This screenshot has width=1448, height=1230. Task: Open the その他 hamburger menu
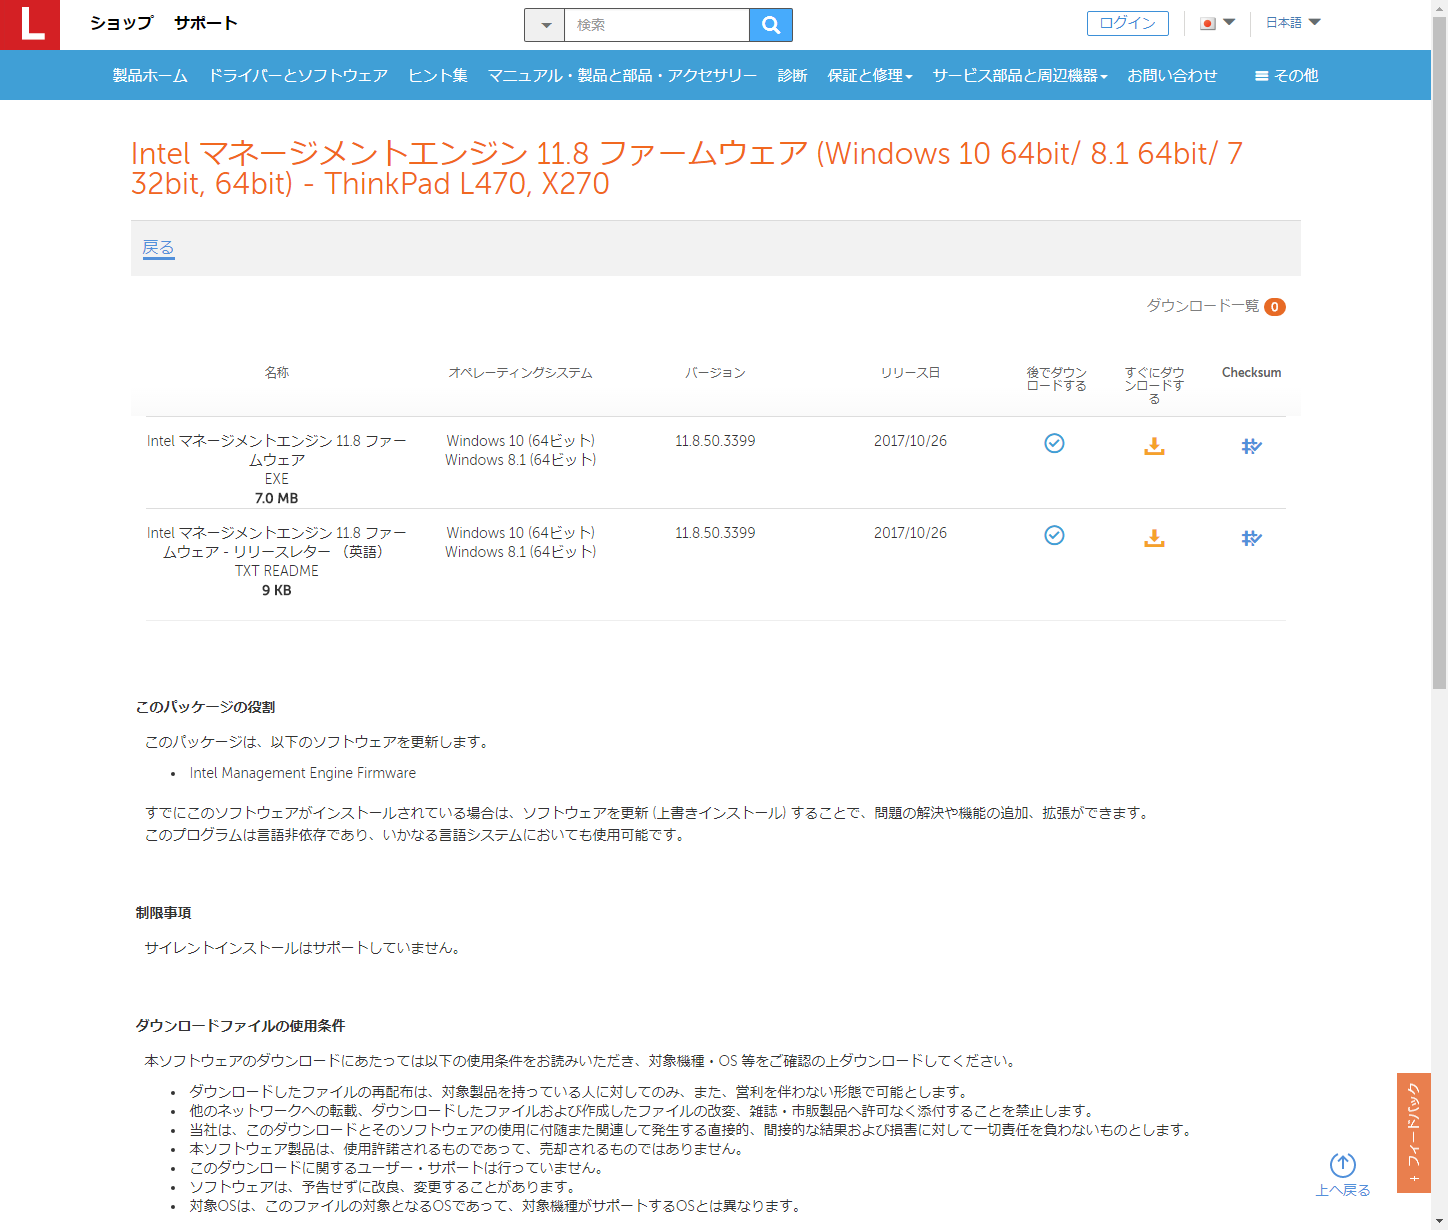pyautogui.click(x=1287, y=75)
